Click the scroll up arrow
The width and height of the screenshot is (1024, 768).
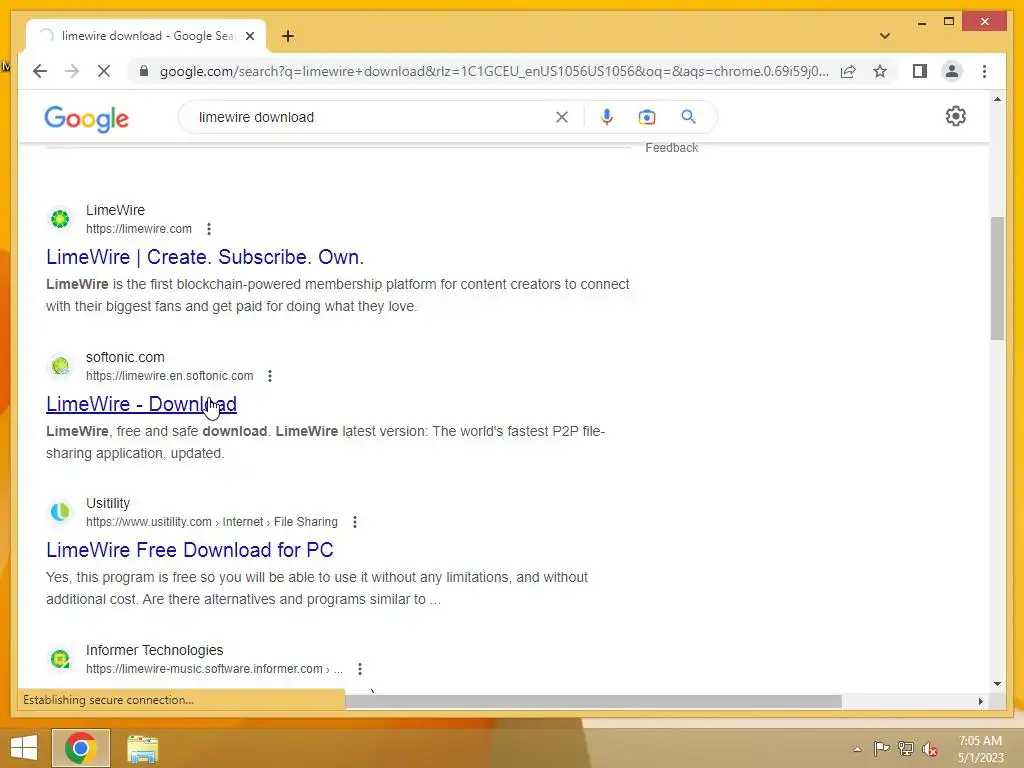[x=997, y=99]
